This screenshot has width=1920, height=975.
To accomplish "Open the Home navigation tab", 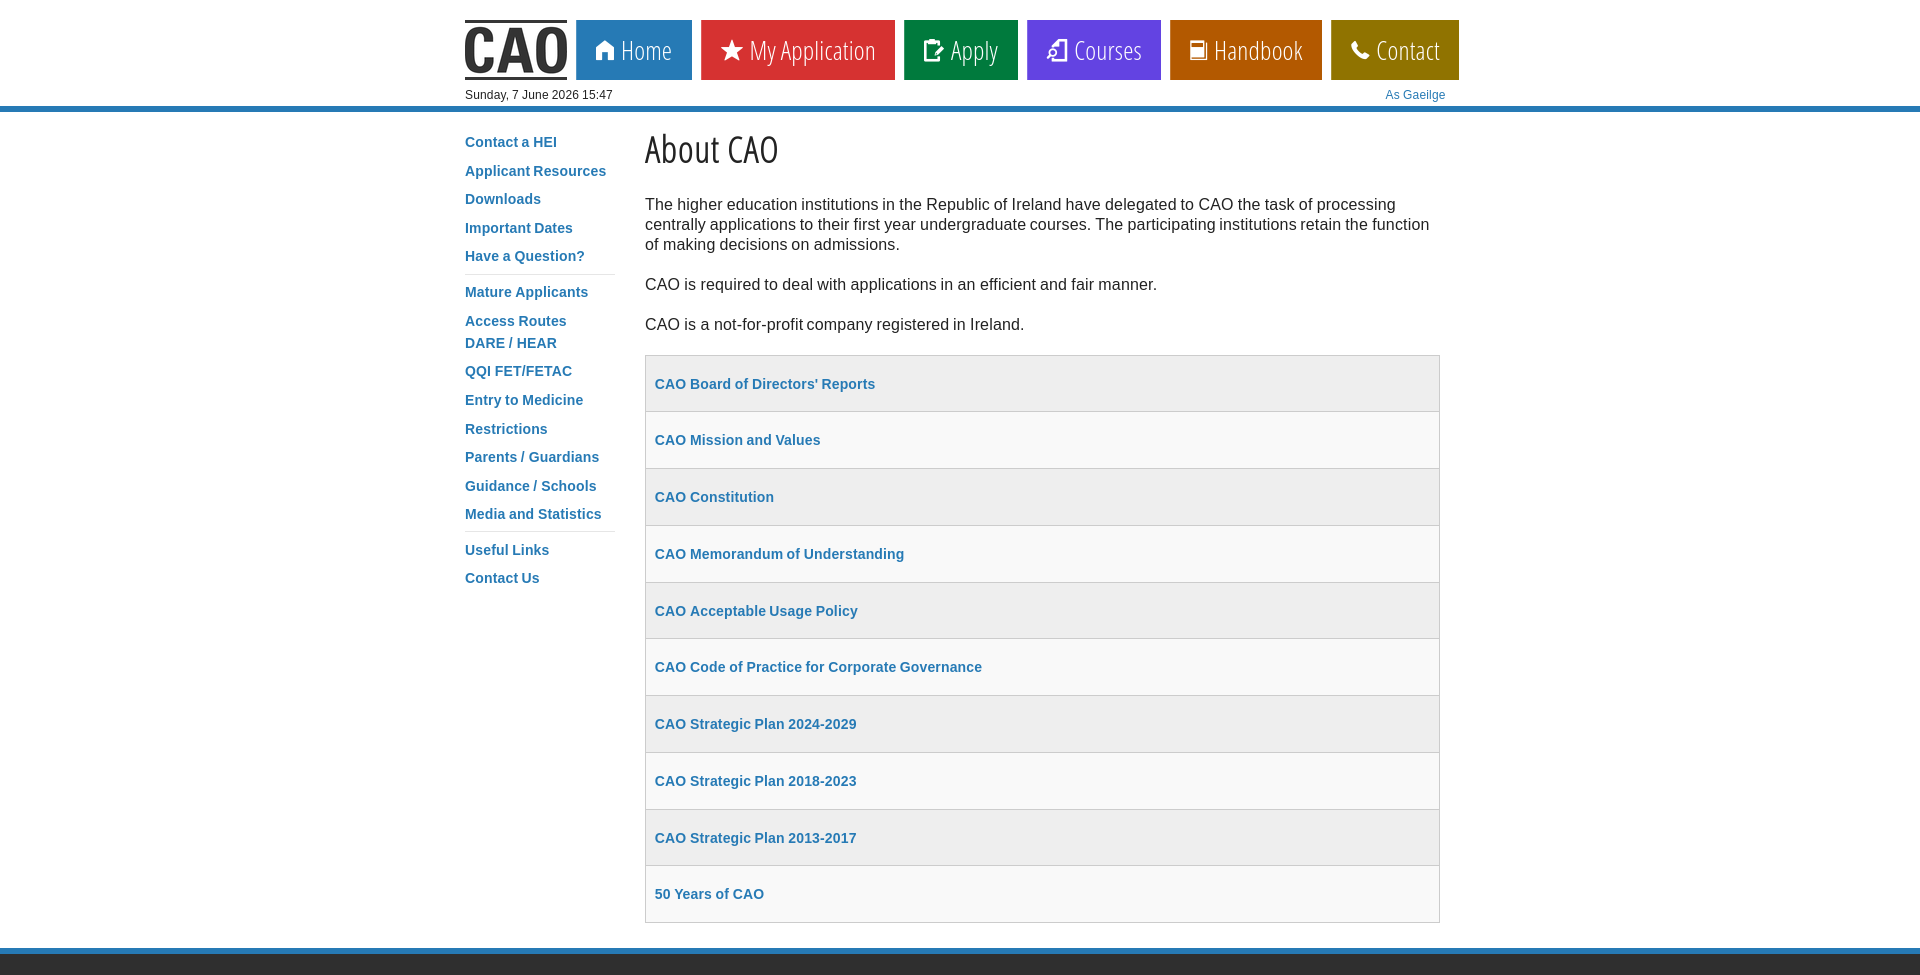I will pyautogui.click(x=634, y=50).
